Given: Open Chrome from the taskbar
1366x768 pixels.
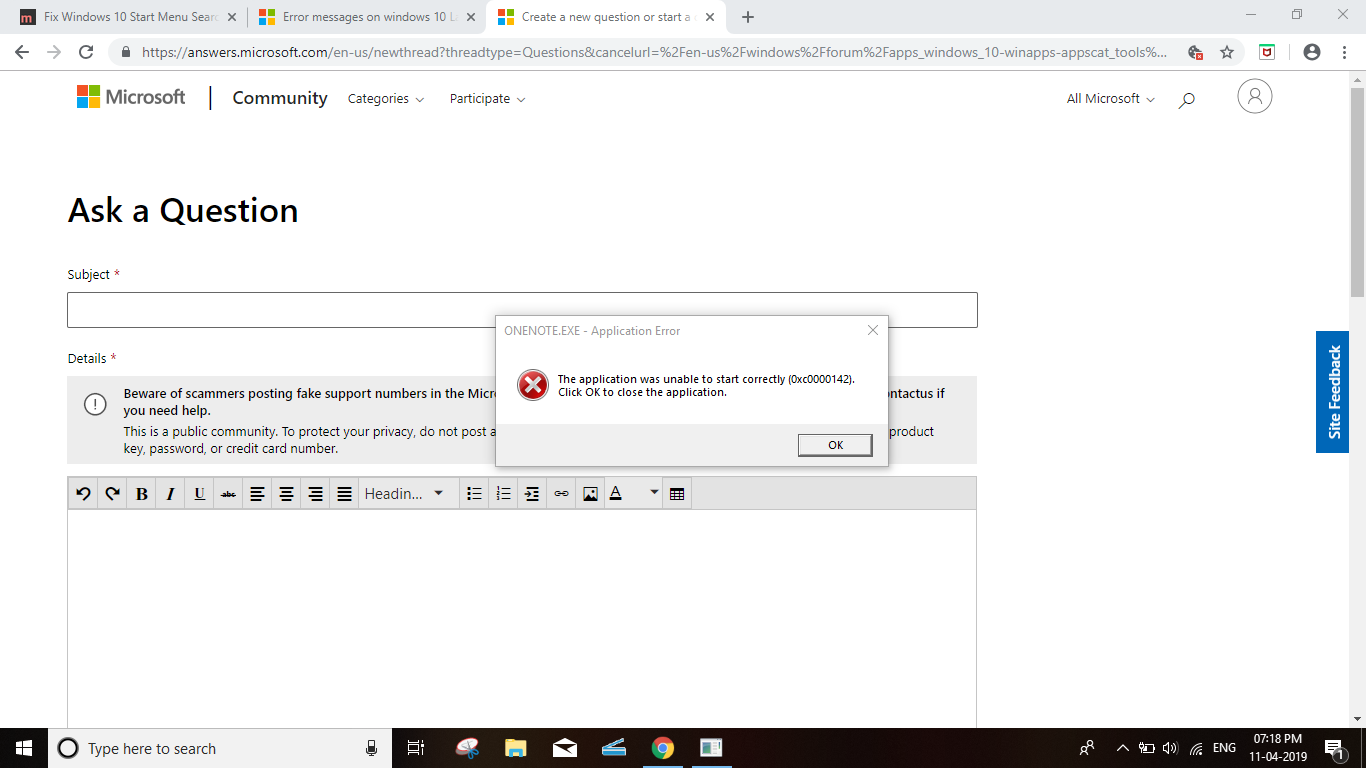Looking at the screenshot, I should click(662, 748).
